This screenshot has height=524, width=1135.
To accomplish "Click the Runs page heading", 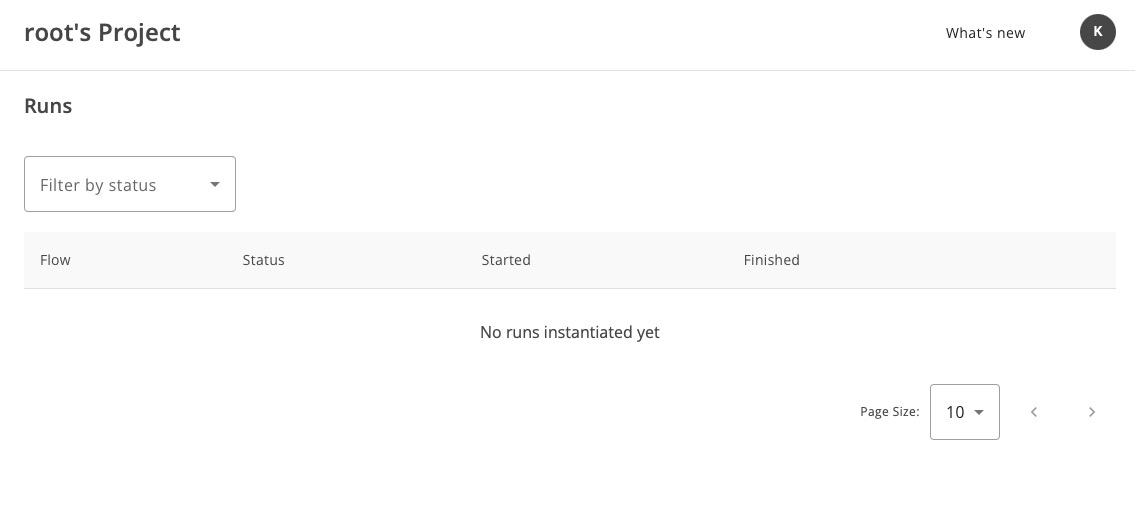I will point(48,106).
